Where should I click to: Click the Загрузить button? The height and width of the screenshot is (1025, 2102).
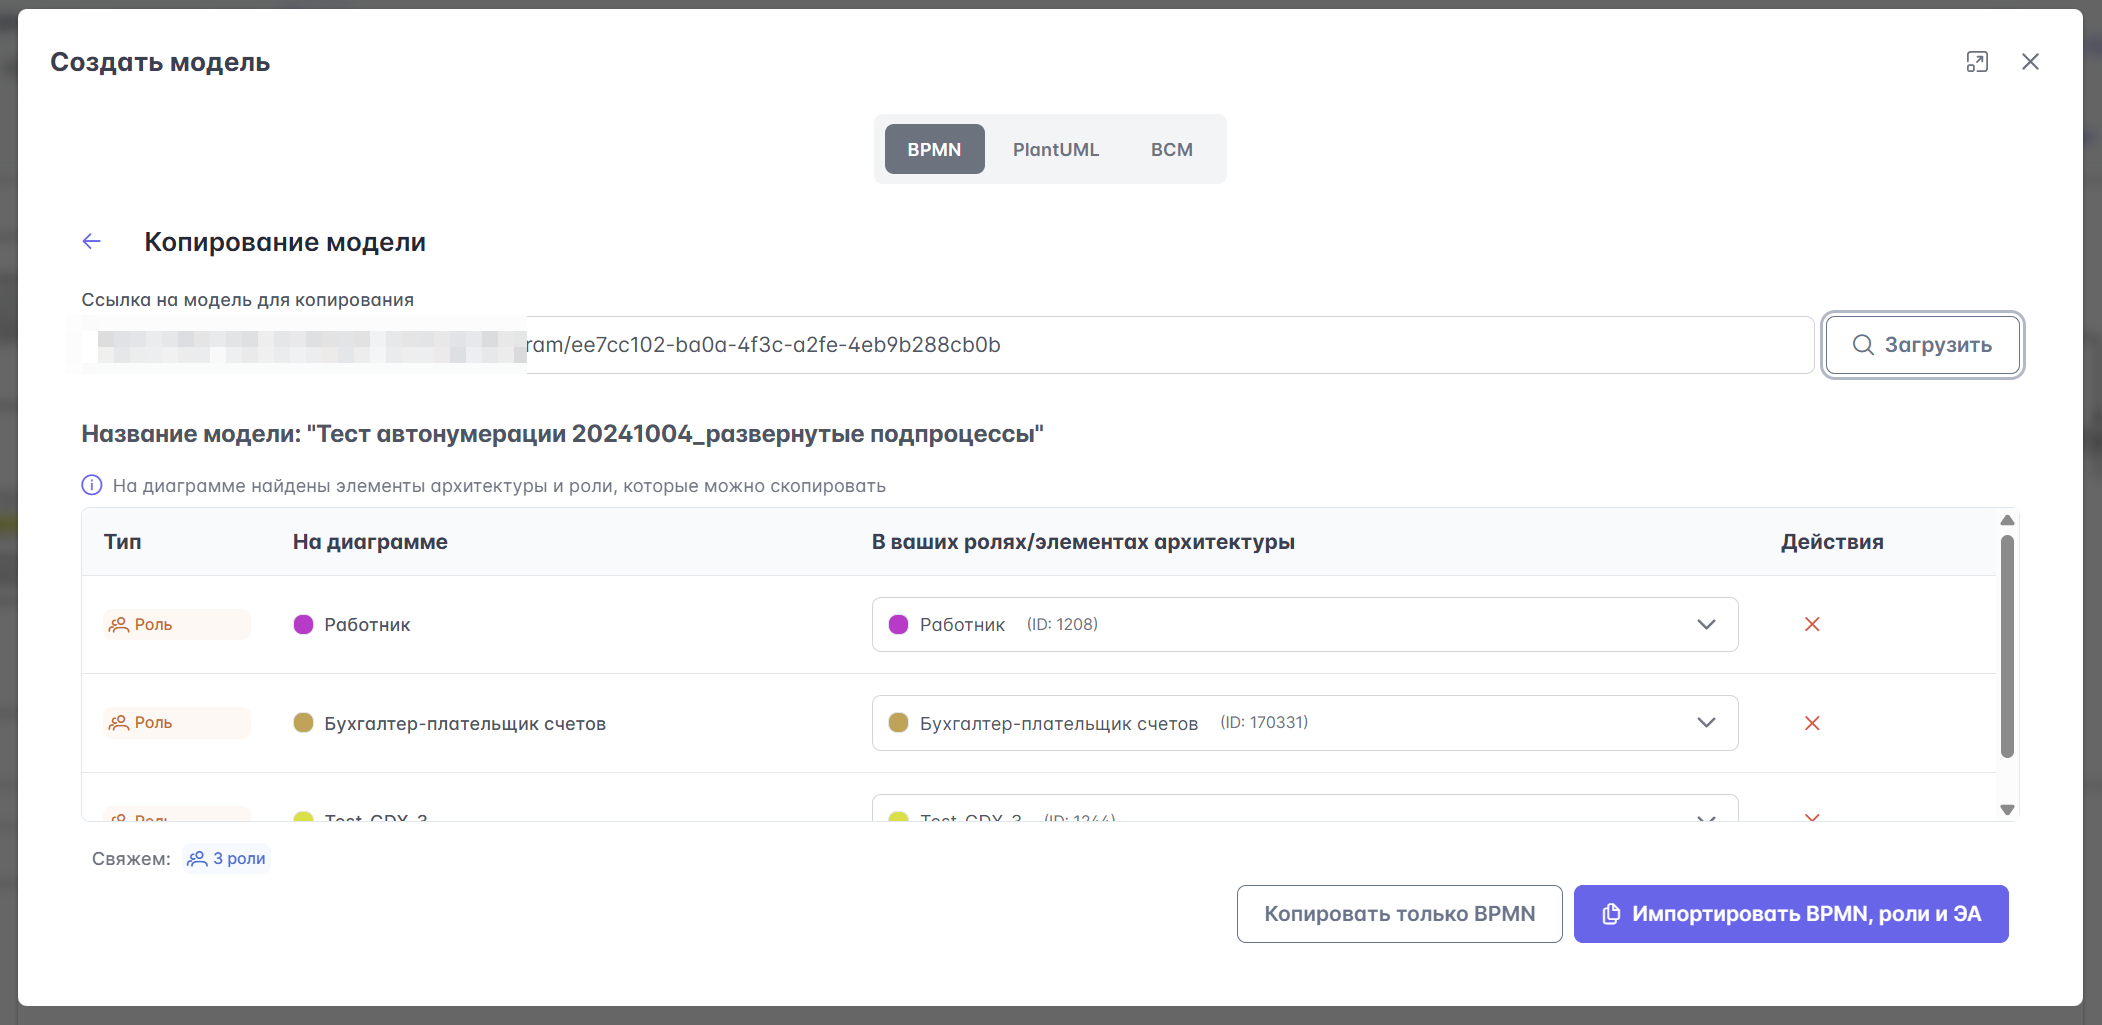1922,345
